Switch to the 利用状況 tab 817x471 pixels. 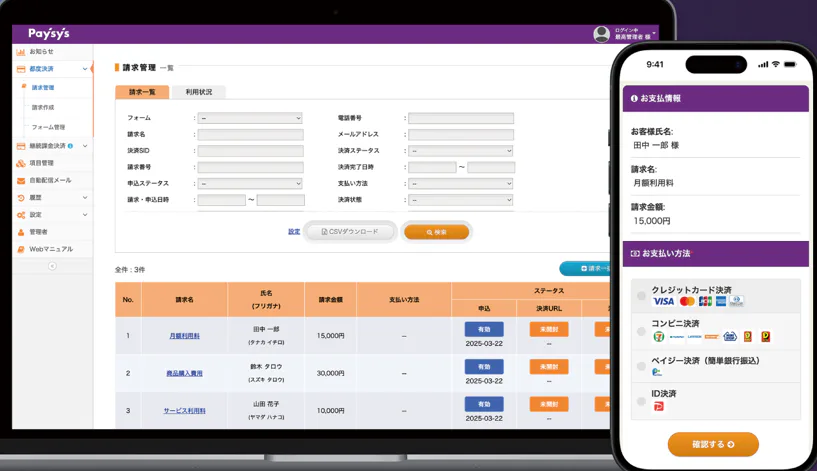[199, 92]
